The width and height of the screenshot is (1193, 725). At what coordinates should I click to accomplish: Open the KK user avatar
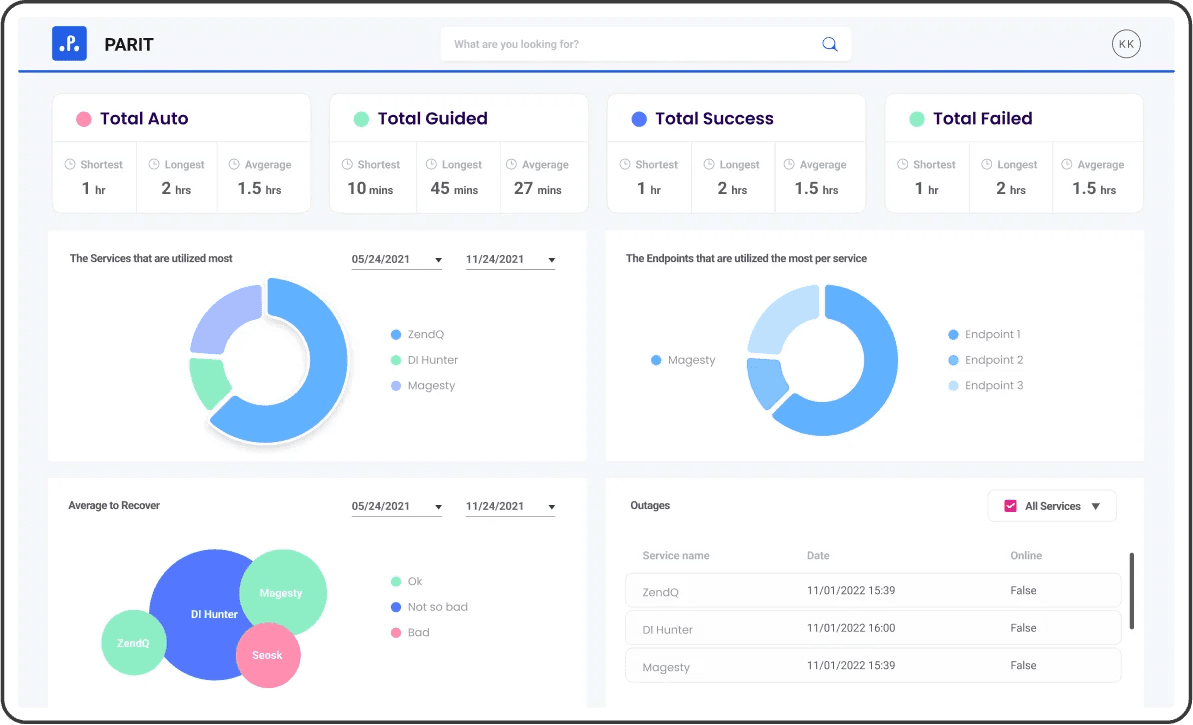tap(1126, 44)
